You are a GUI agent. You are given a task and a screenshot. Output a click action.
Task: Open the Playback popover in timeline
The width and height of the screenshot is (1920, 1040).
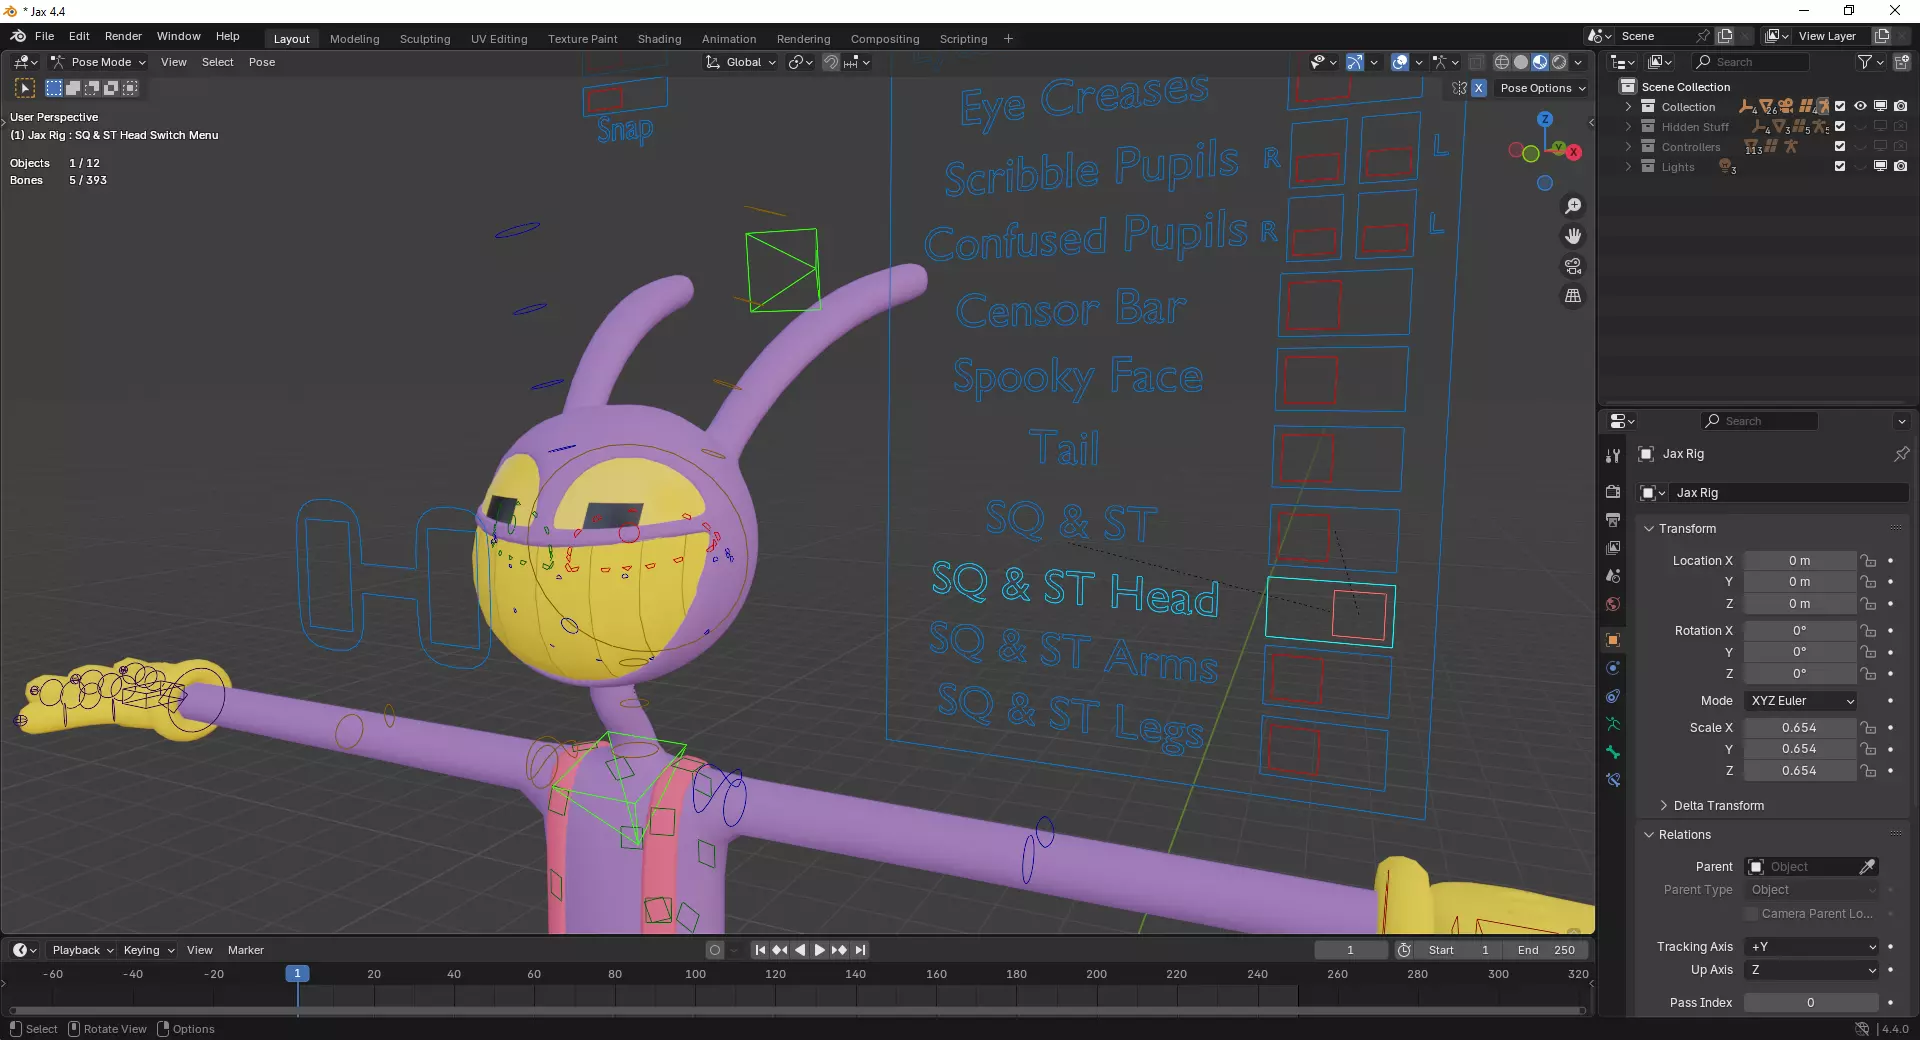pos(82,950)
